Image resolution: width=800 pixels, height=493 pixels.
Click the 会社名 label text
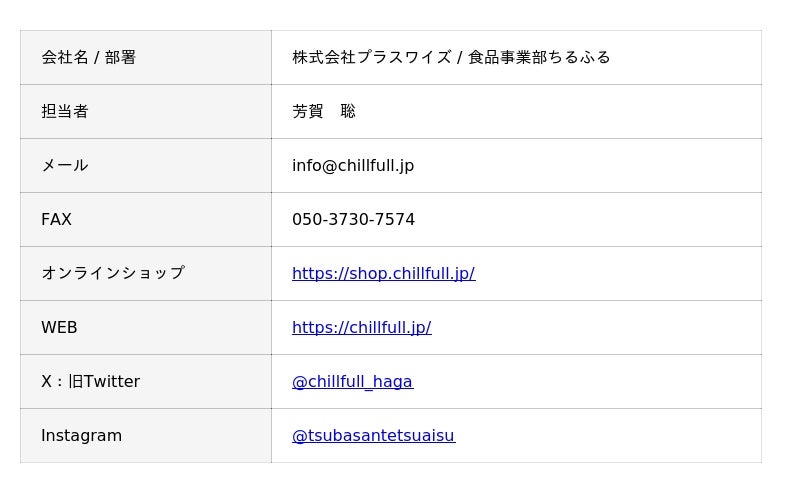click(x=65, y=57)
